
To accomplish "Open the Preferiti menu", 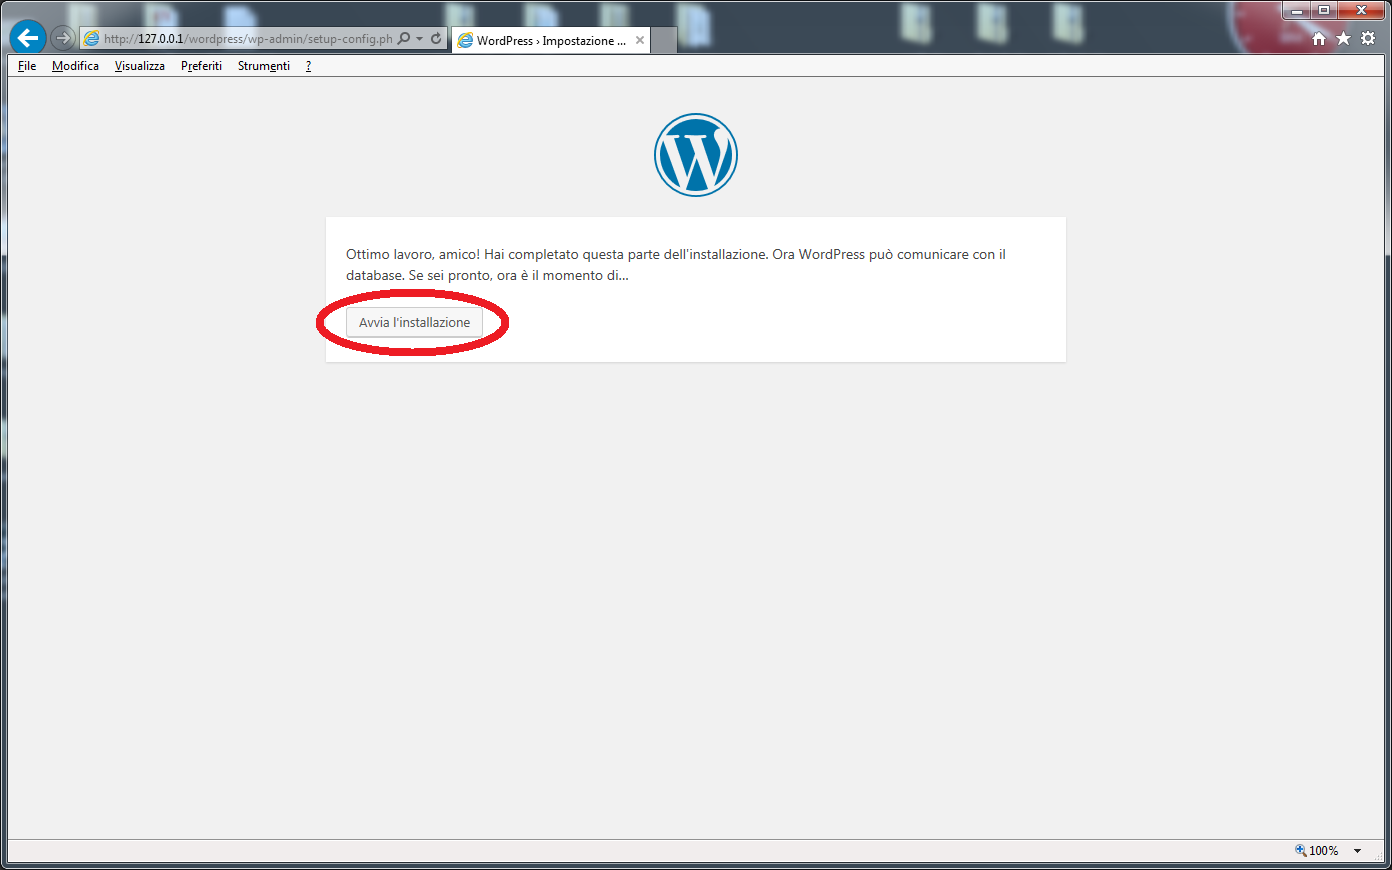I will (x=201, y=66).
